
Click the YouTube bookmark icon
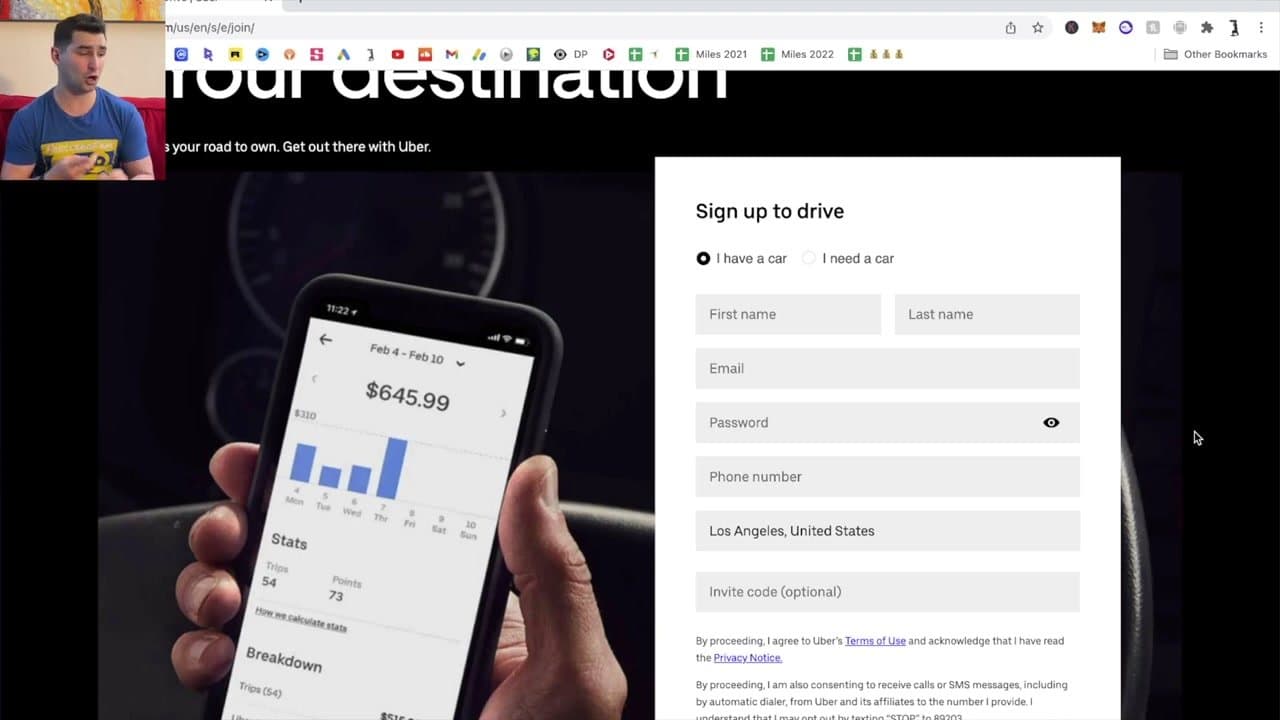point(397,54)
